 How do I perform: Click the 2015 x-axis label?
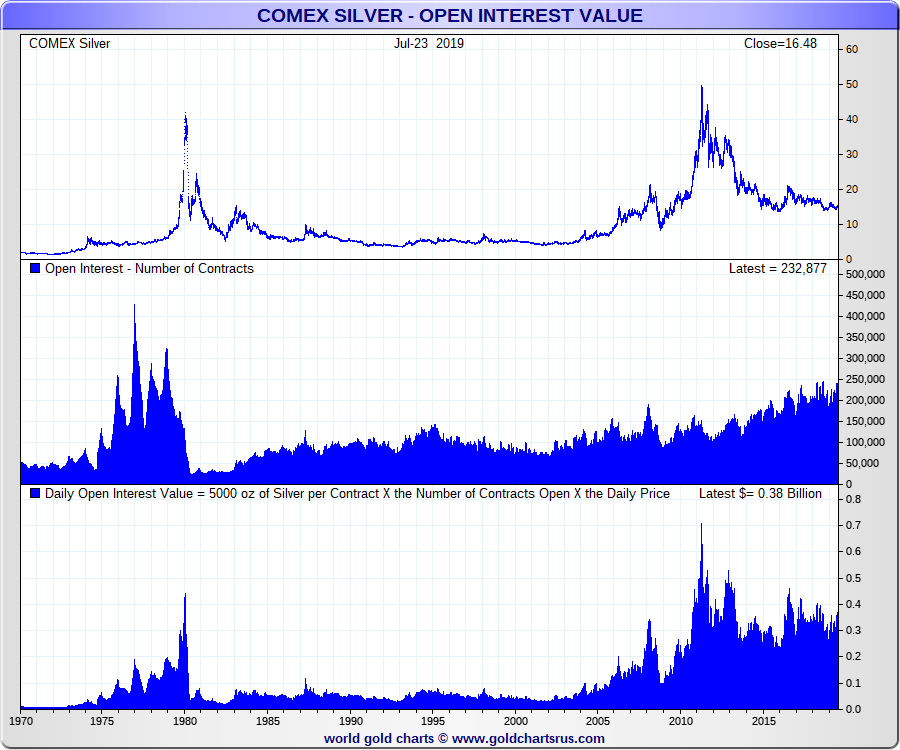pos(763,721)
